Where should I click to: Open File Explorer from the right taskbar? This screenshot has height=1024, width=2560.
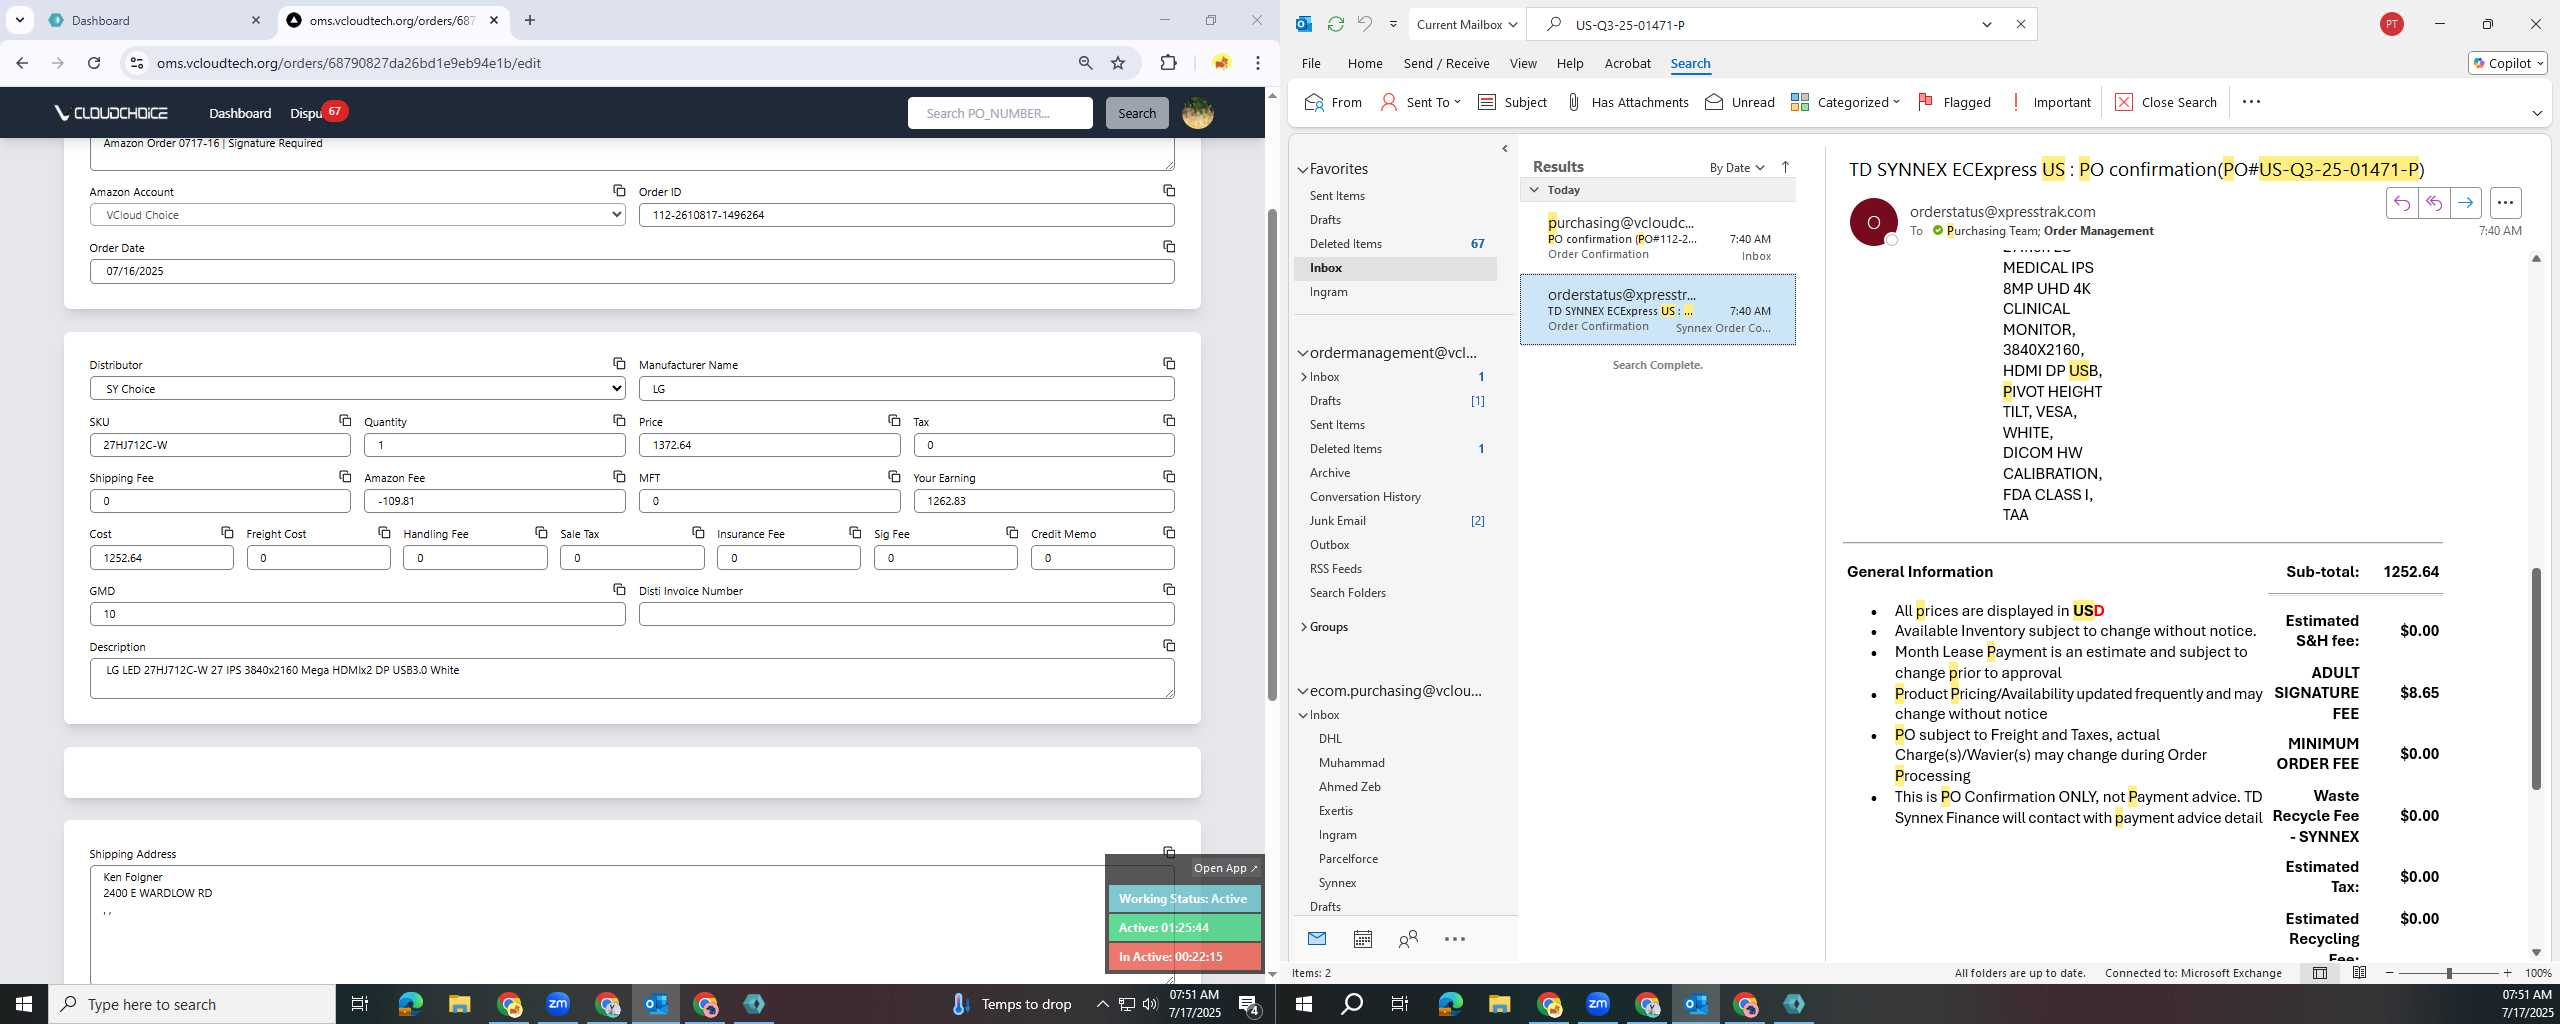[1499, 1004]
